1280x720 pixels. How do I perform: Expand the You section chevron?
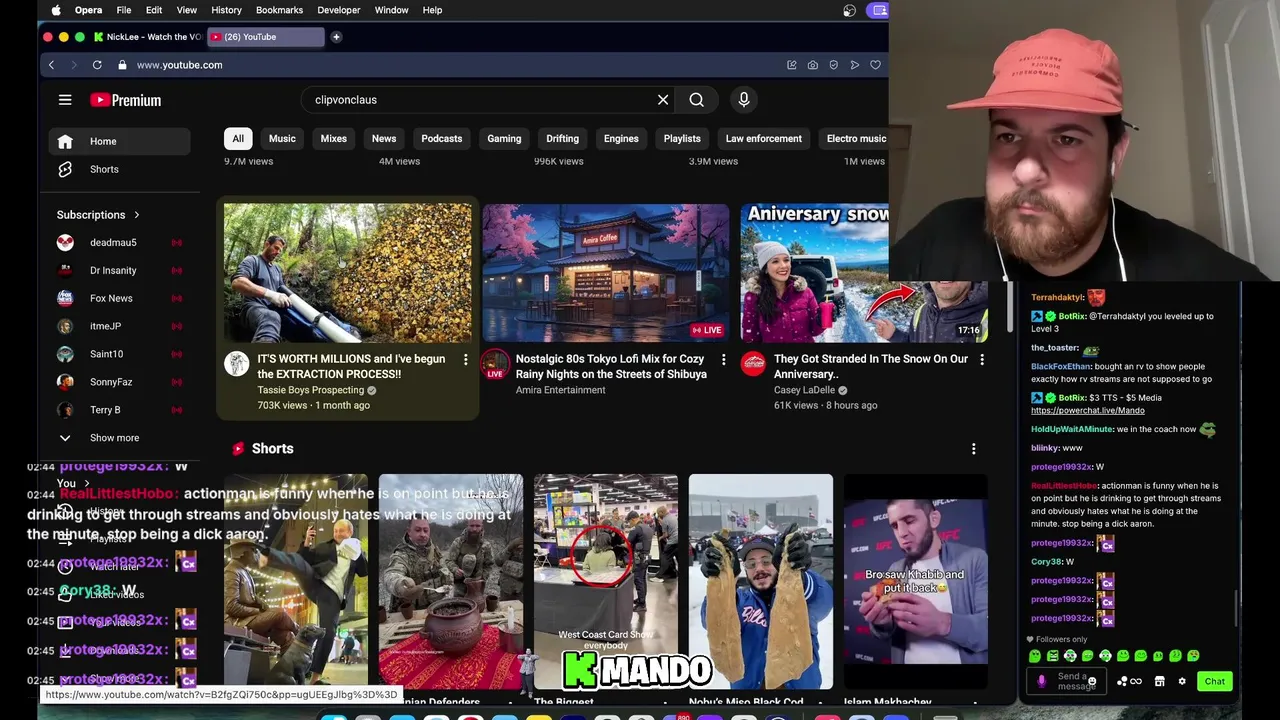point(87,483)
